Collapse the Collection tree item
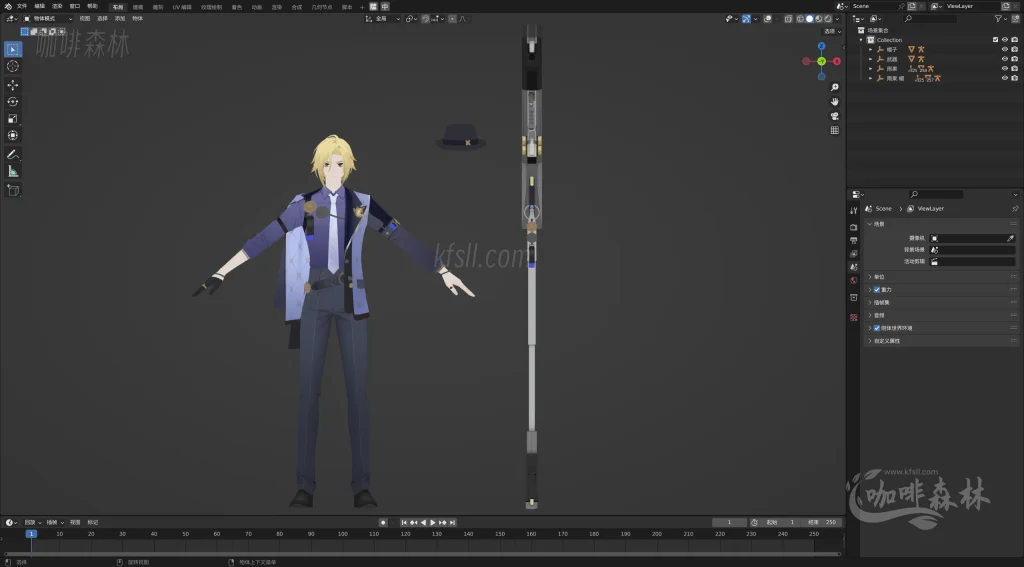 (x=861, y=40)
